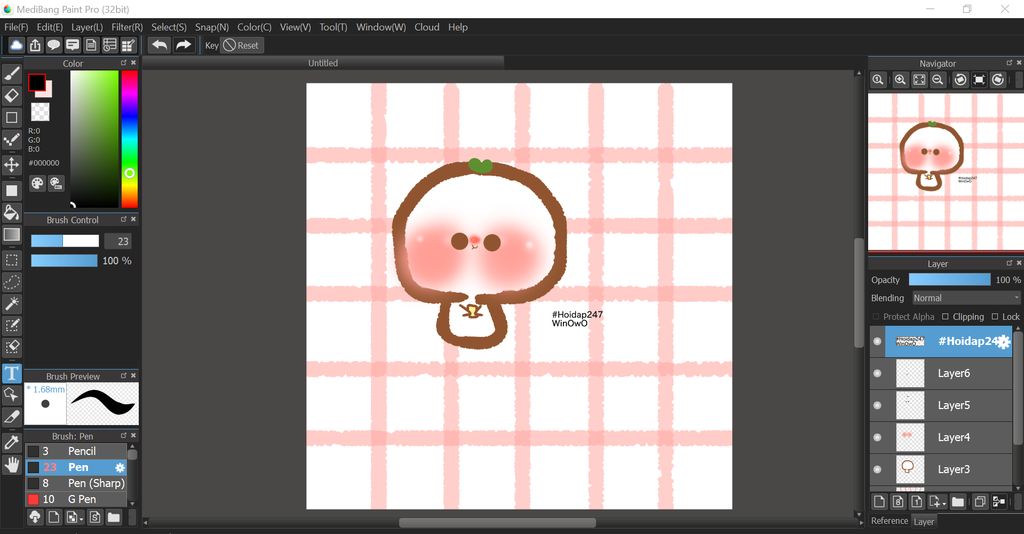1024x534 pixels.
Task: Open Pen brush settings gear
Action: (120, 467)
